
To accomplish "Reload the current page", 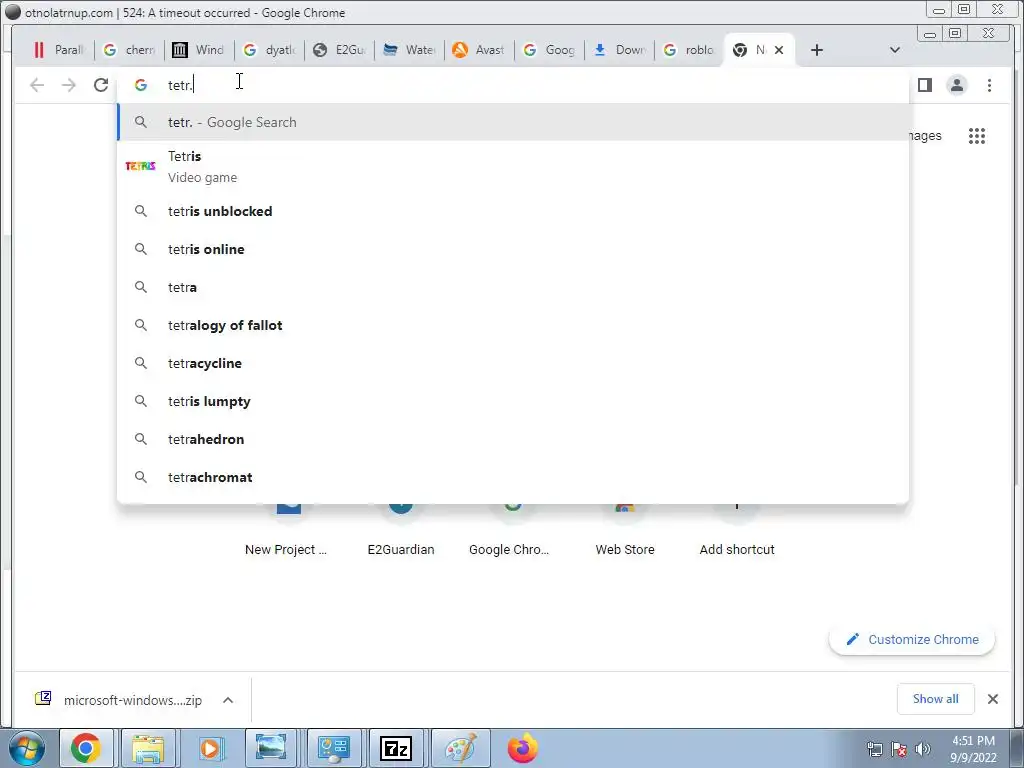I will point(101,85).
